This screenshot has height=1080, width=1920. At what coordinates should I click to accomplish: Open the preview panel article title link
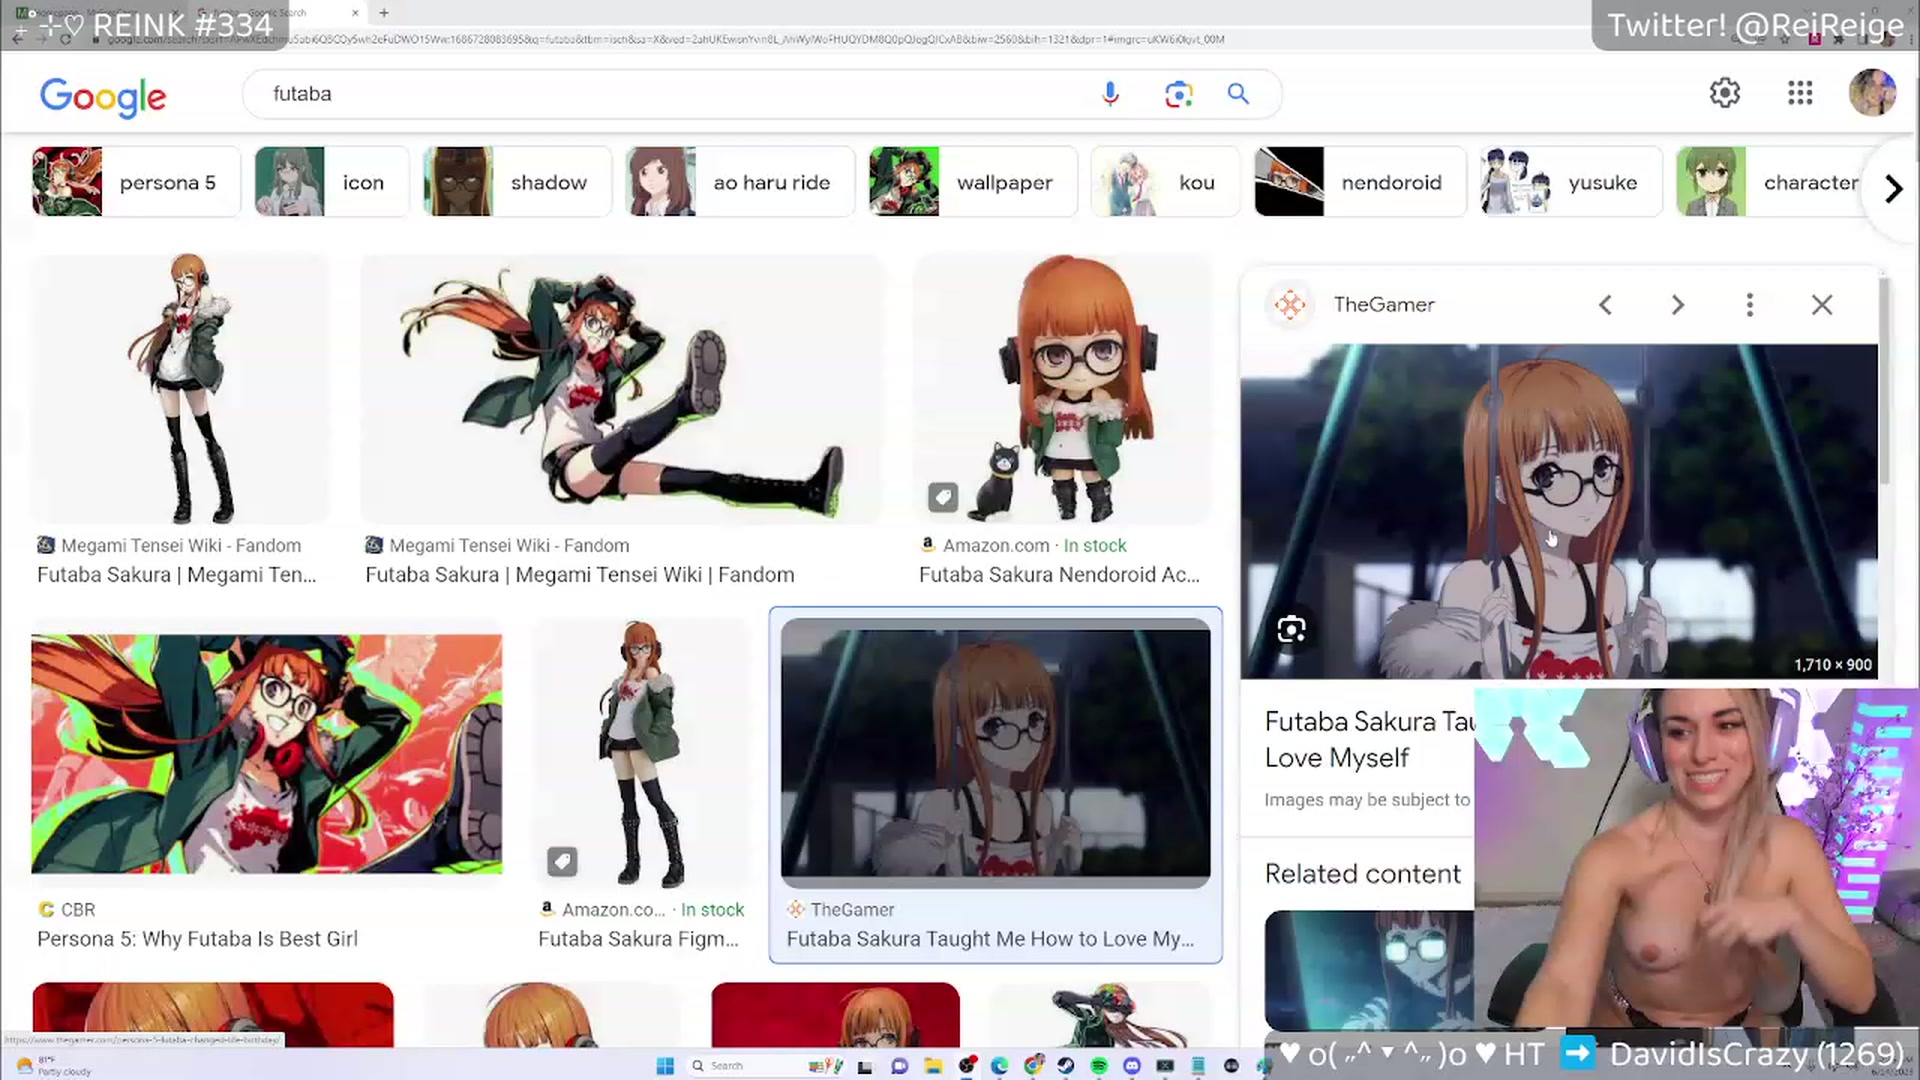[x=1368, y=740]
